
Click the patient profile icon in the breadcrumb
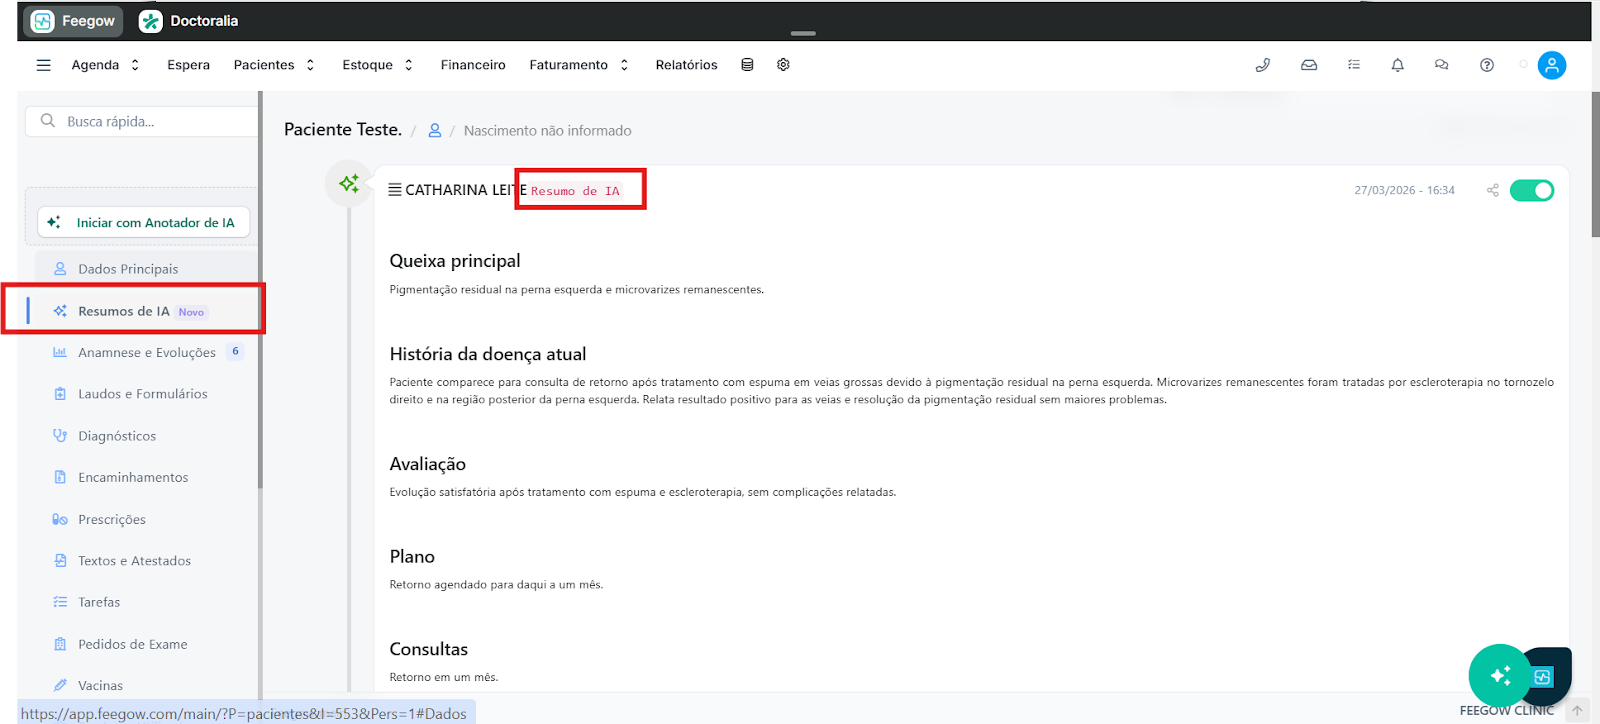pyautogui.click(x=435, y=130)
